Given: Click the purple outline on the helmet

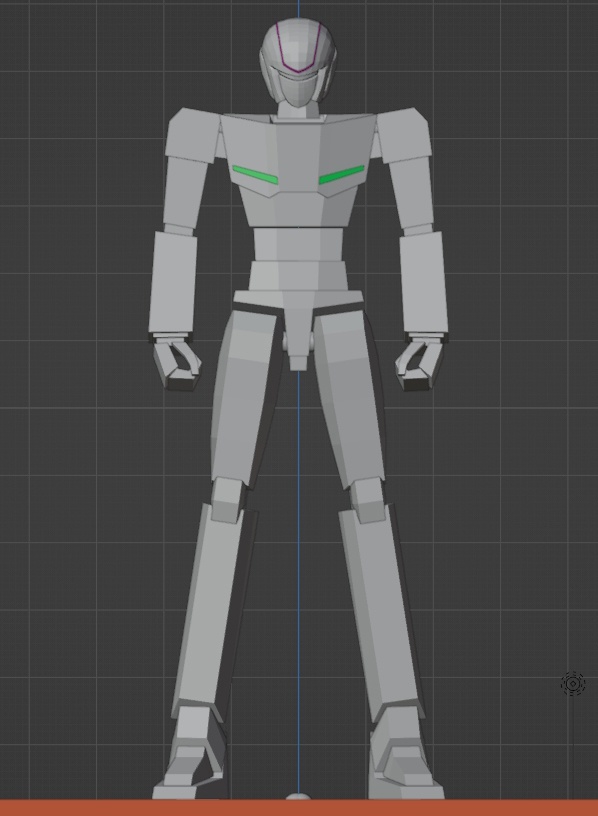Looking at the screenshot, I should [x=298, y=47].
